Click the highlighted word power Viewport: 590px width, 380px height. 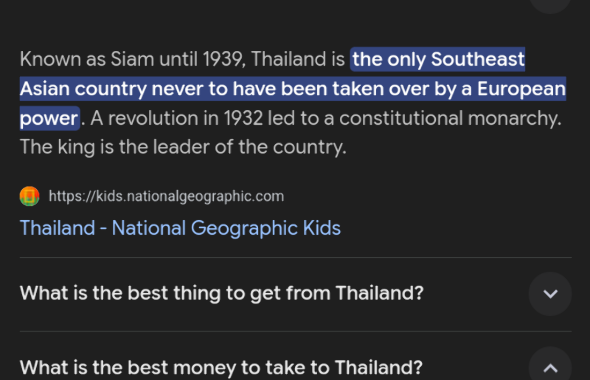pos(49,119)
